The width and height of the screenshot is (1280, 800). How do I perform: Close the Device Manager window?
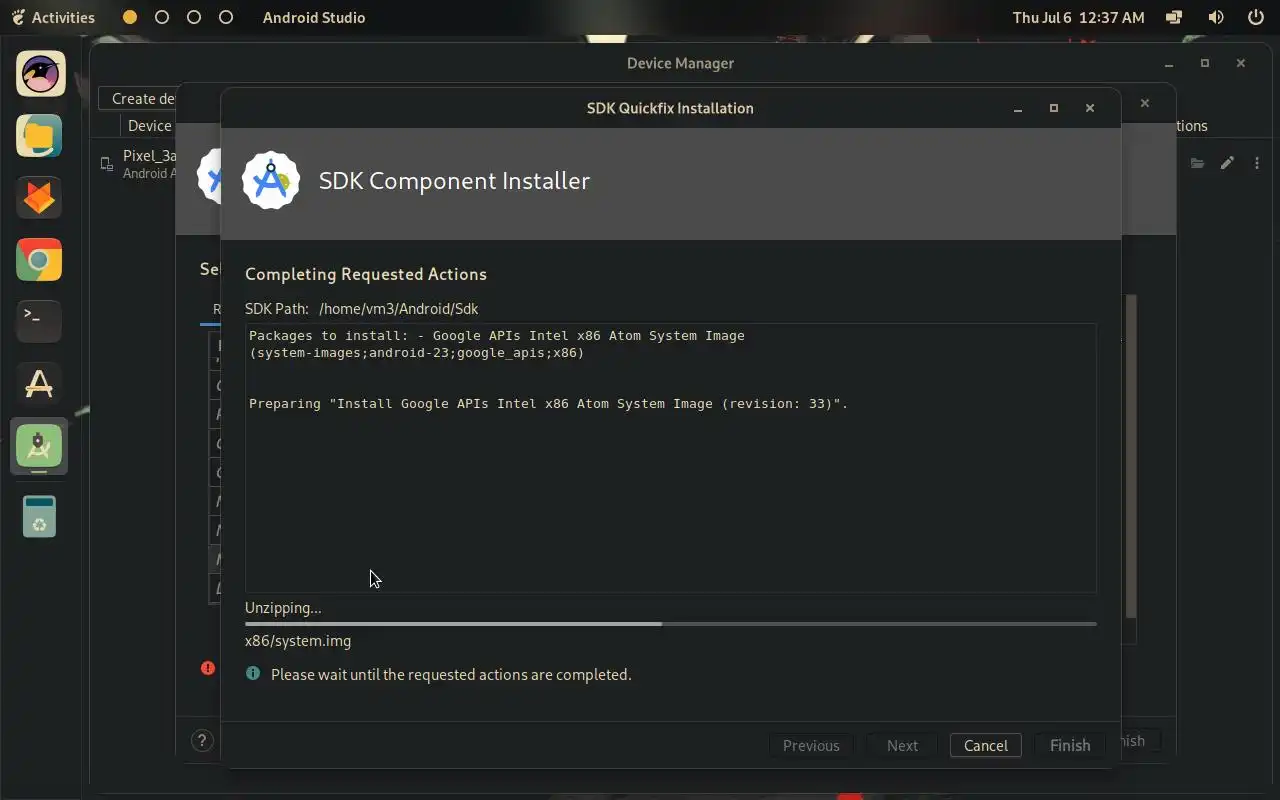click(x=1241, y=63)
